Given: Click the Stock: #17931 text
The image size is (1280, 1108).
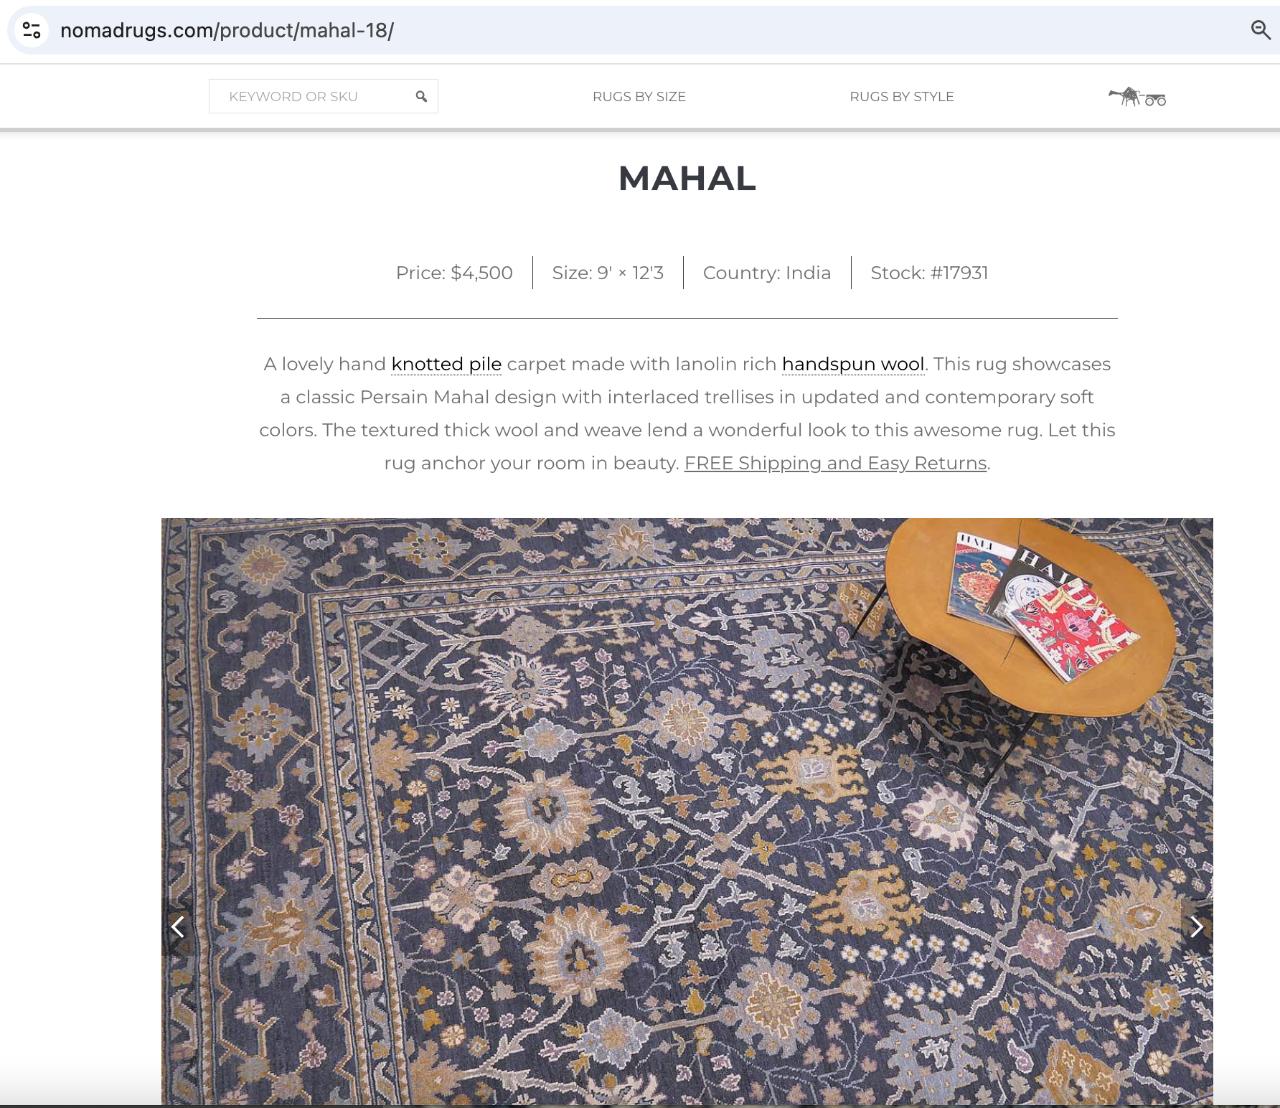Looking at the screenshot, I should tap(929, 273).
